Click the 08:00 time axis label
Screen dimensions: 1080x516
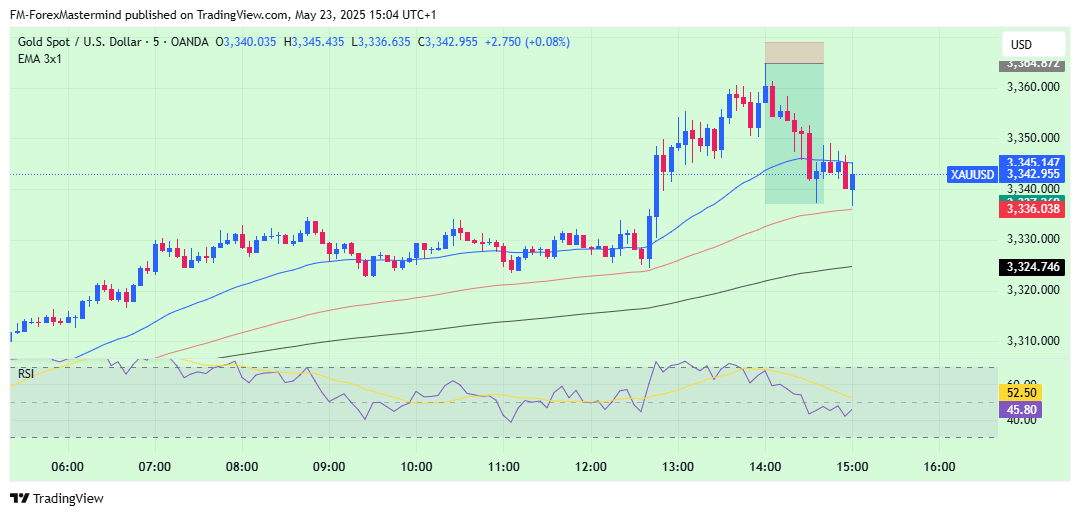click(x=242, y=466)
